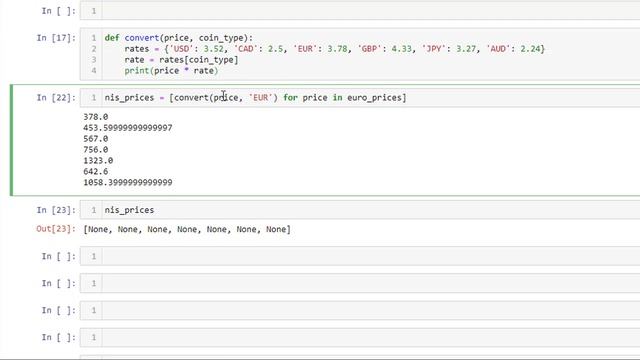Image resolution: width=640 pixels, height=360 pixels.
Task: Click the line 'rate = rates[coin_type]'
Action: pyautogui.click(x=181, y=60)
